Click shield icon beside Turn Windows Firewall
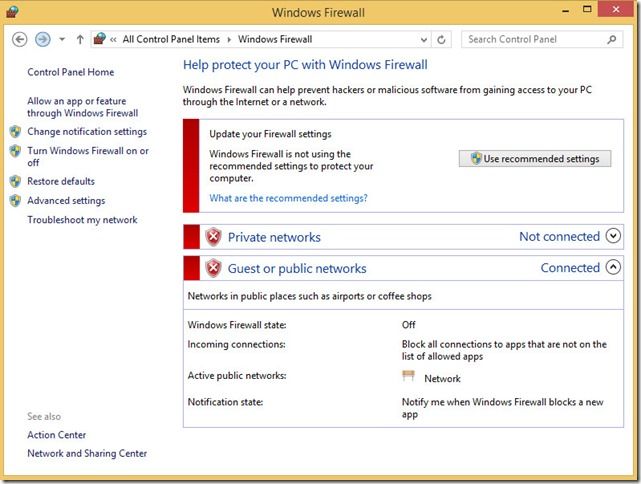The image size is (641, 484). 16,151
